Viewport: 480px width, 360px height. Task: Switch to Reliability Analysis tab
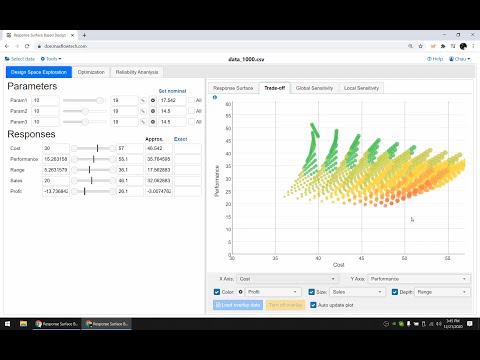(137, 72)
